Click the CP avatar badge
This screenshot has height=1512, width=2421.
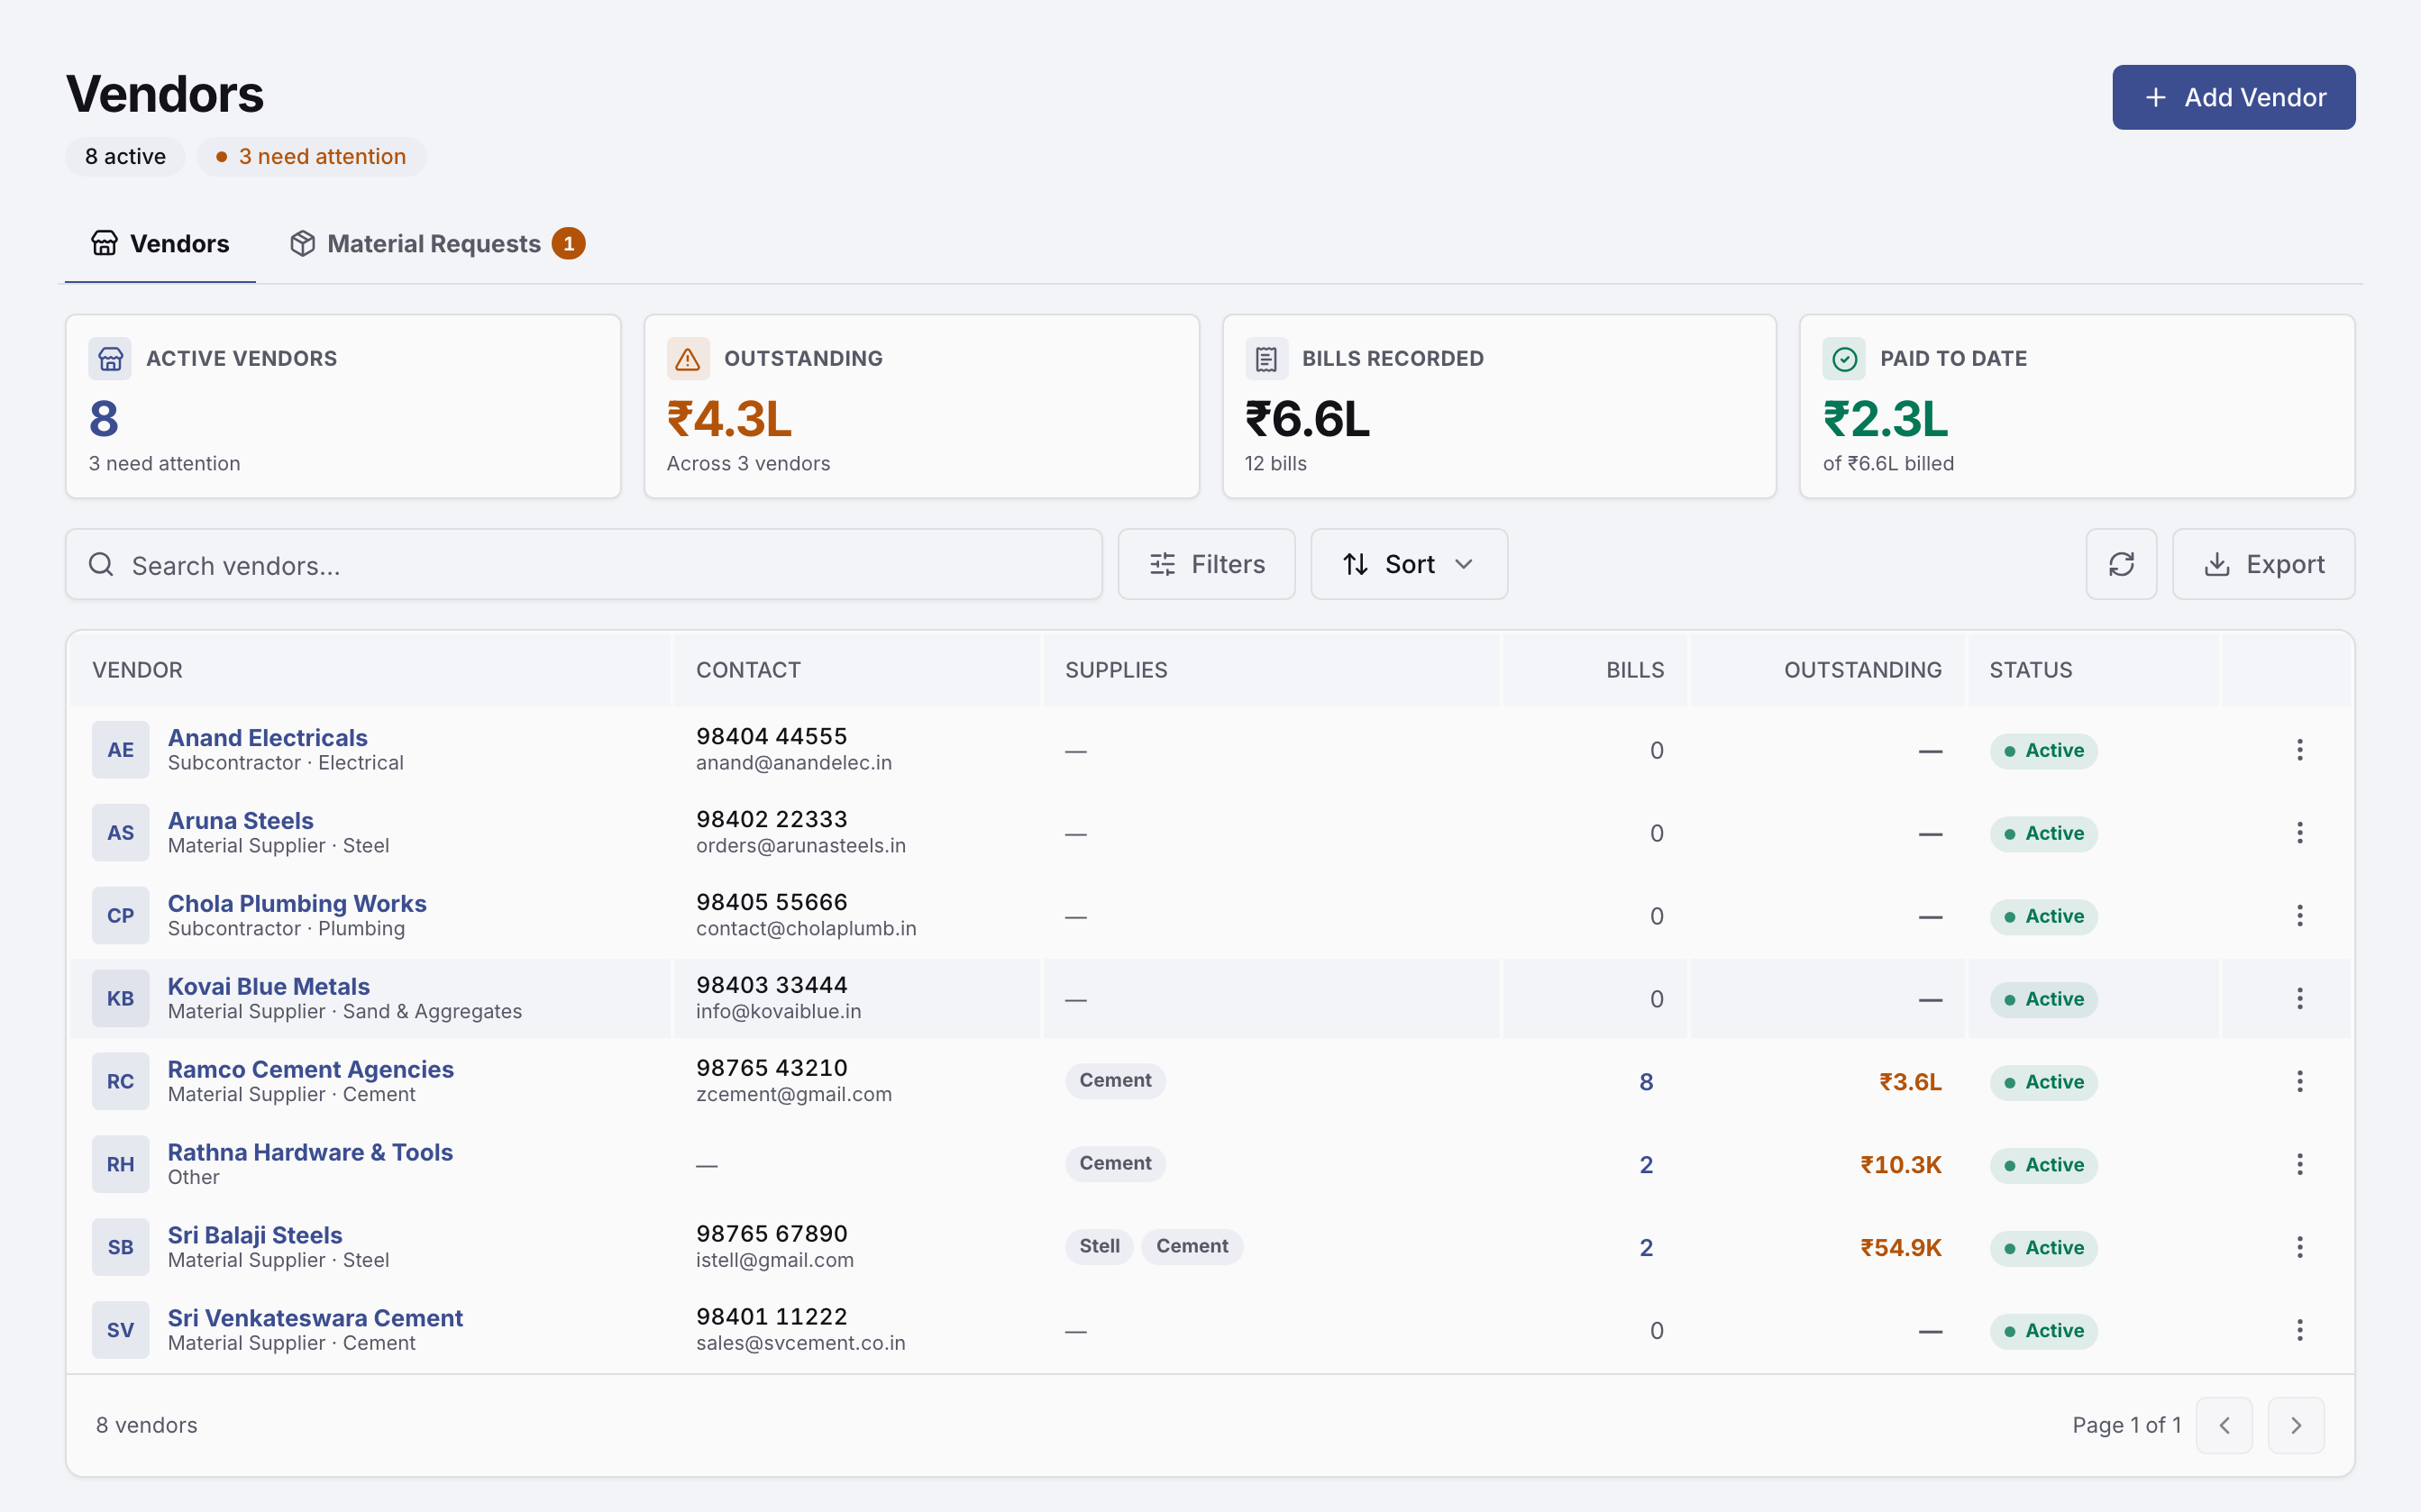[120, 916]
